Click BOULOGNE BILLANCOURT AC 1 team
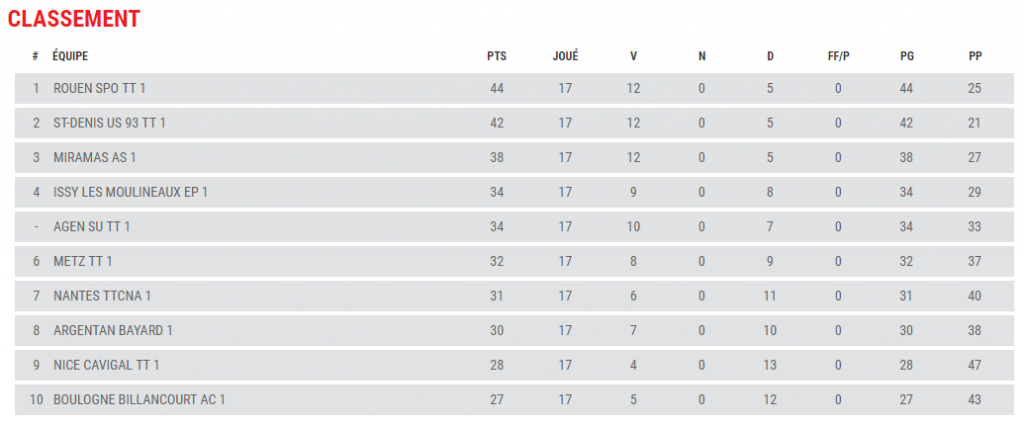The image size is (1024, 426). 139,400
